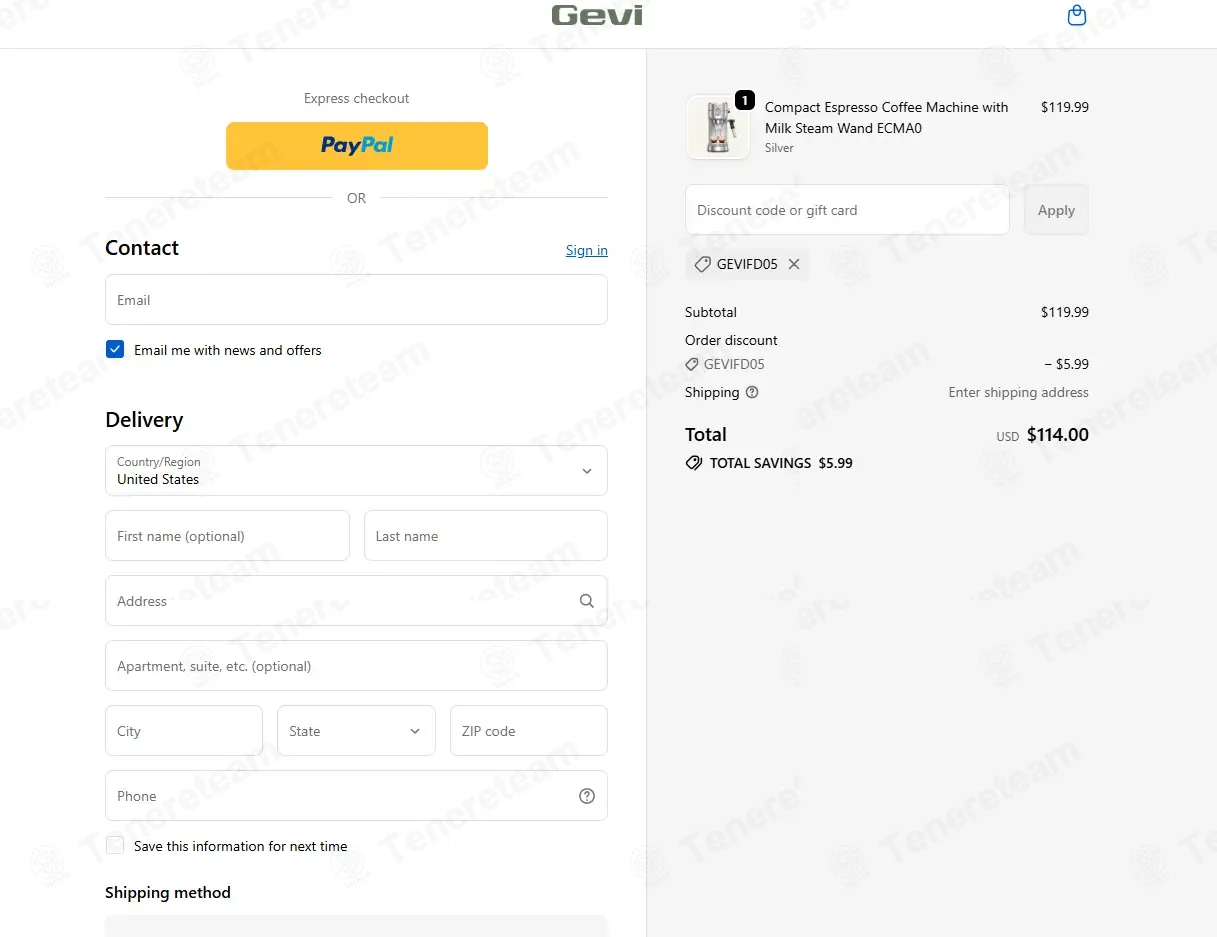Click the Total Savings tag icon

[694, 463]
